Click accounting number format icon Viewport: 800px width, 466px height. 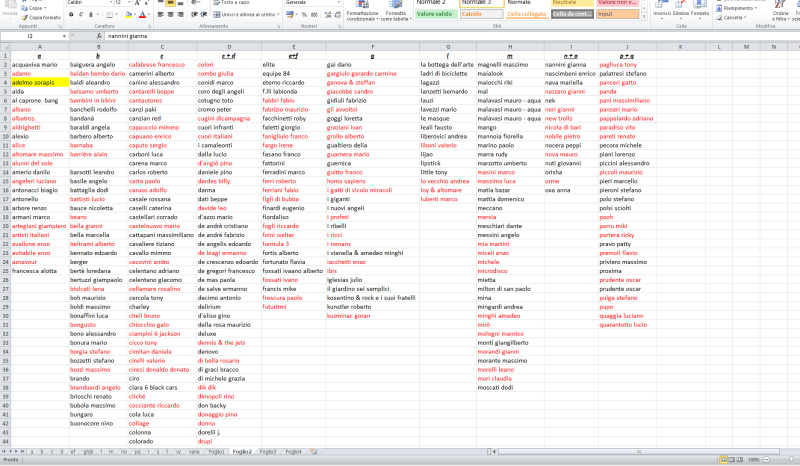290,15
